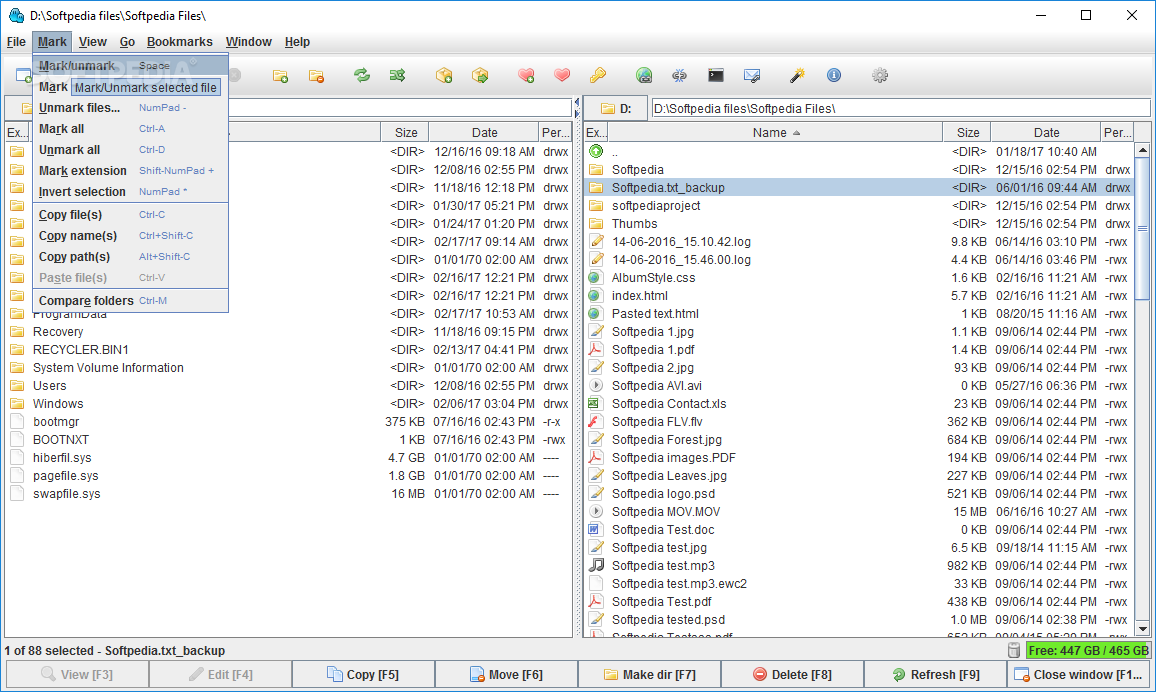Choose Invert selection menu entry

pyautogui.click(x=130, y=192)
